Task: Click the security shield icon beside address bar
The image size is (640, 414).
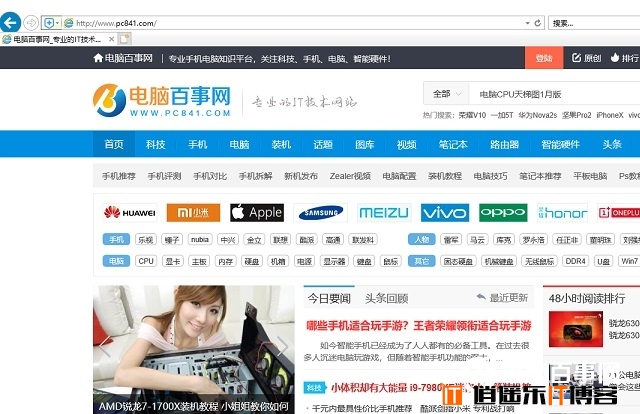Action: point(49,23)
